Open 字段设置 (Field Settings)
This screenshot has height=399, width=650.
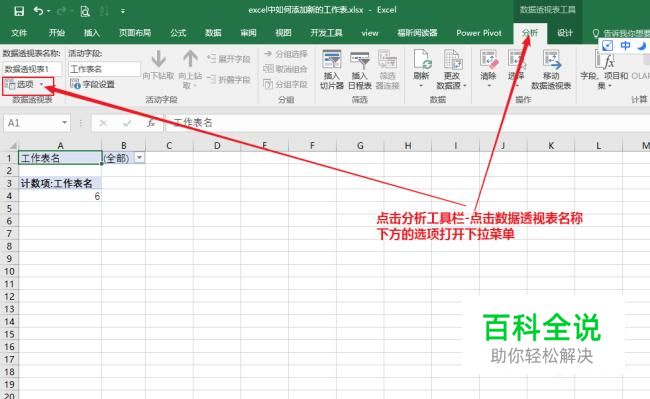[92, 85]
